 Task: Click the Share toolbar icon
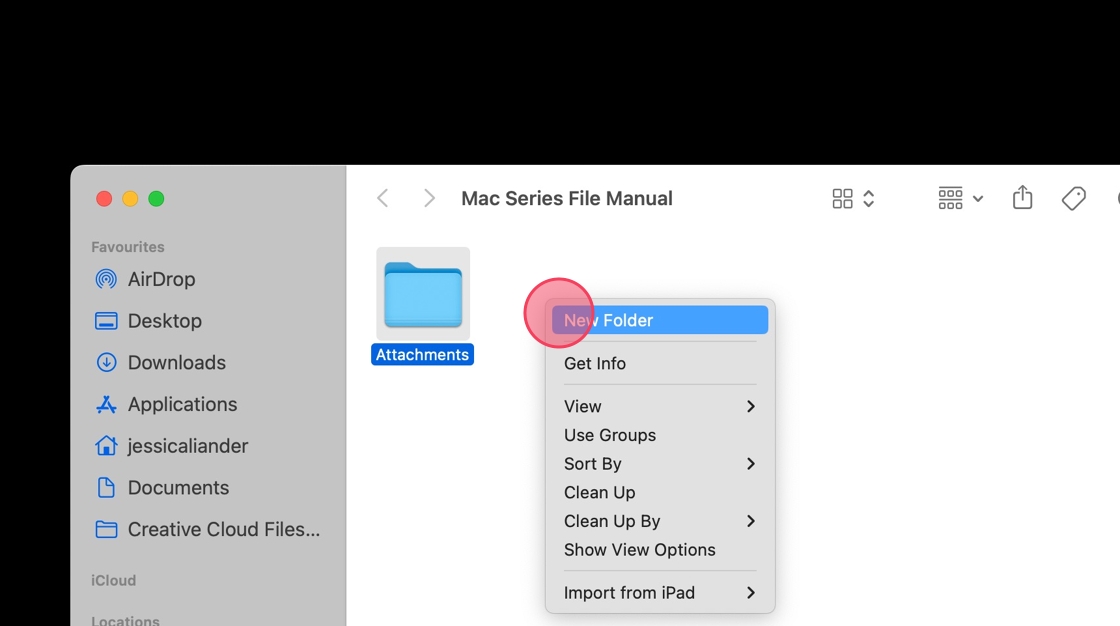tap(1022, 198)
